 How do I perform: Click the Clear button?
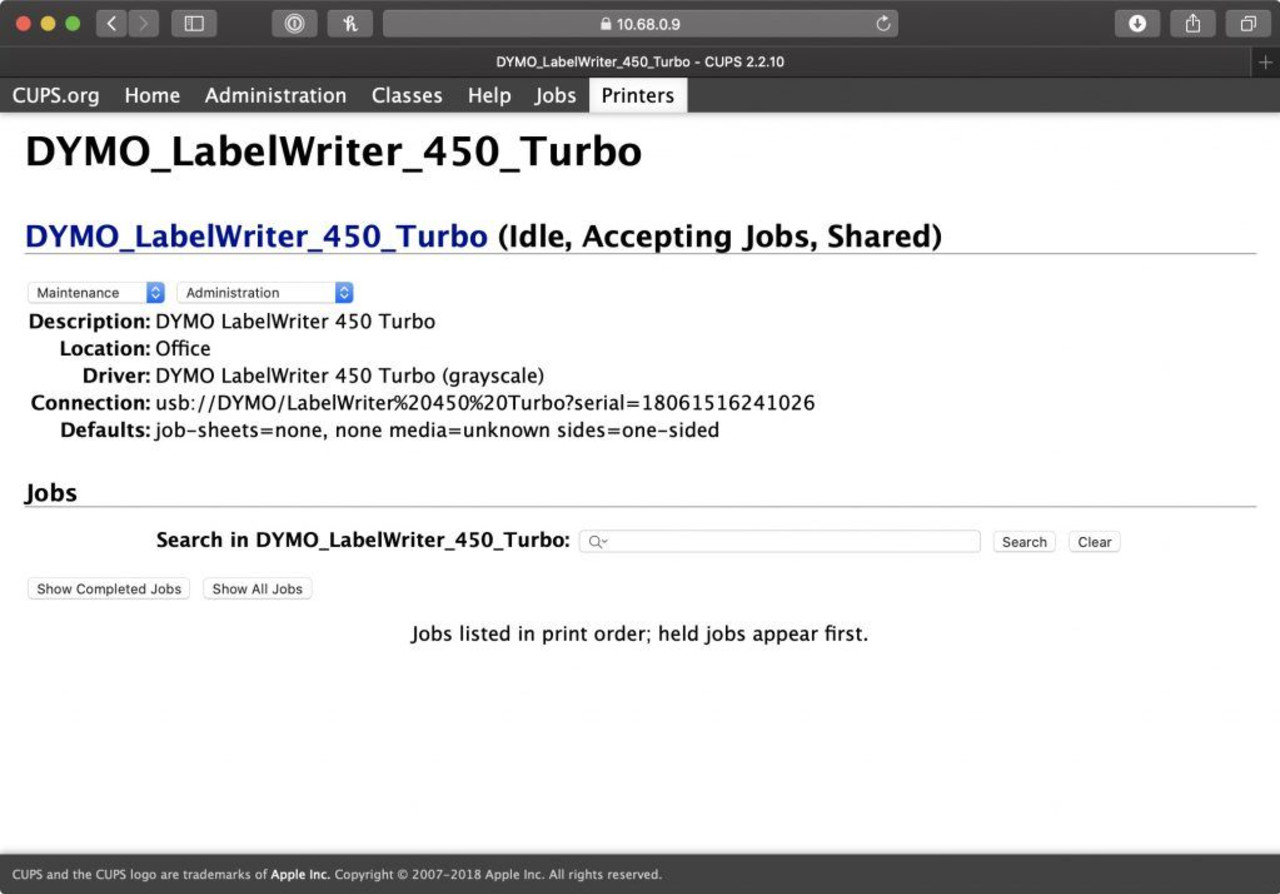pos(1094,542)
